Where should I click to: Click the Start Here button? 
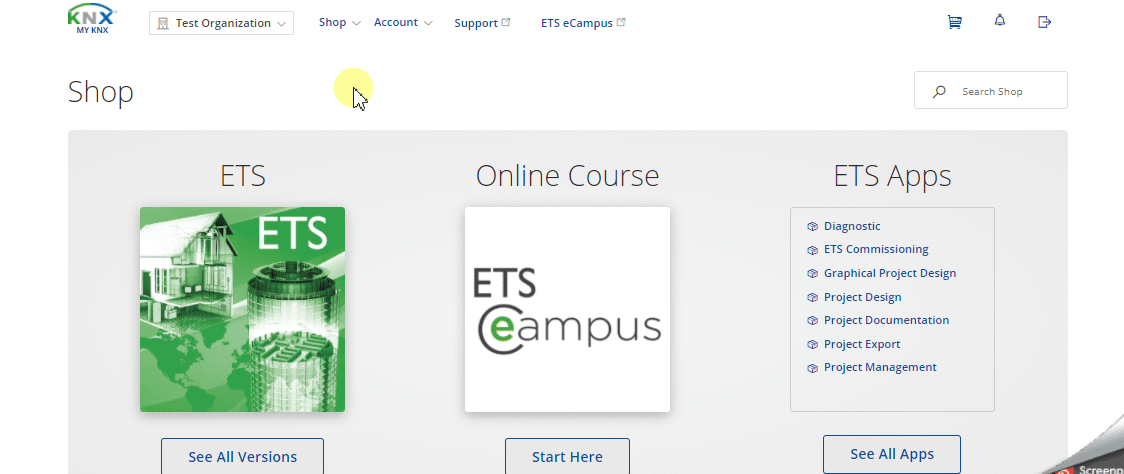coord(567,456)
